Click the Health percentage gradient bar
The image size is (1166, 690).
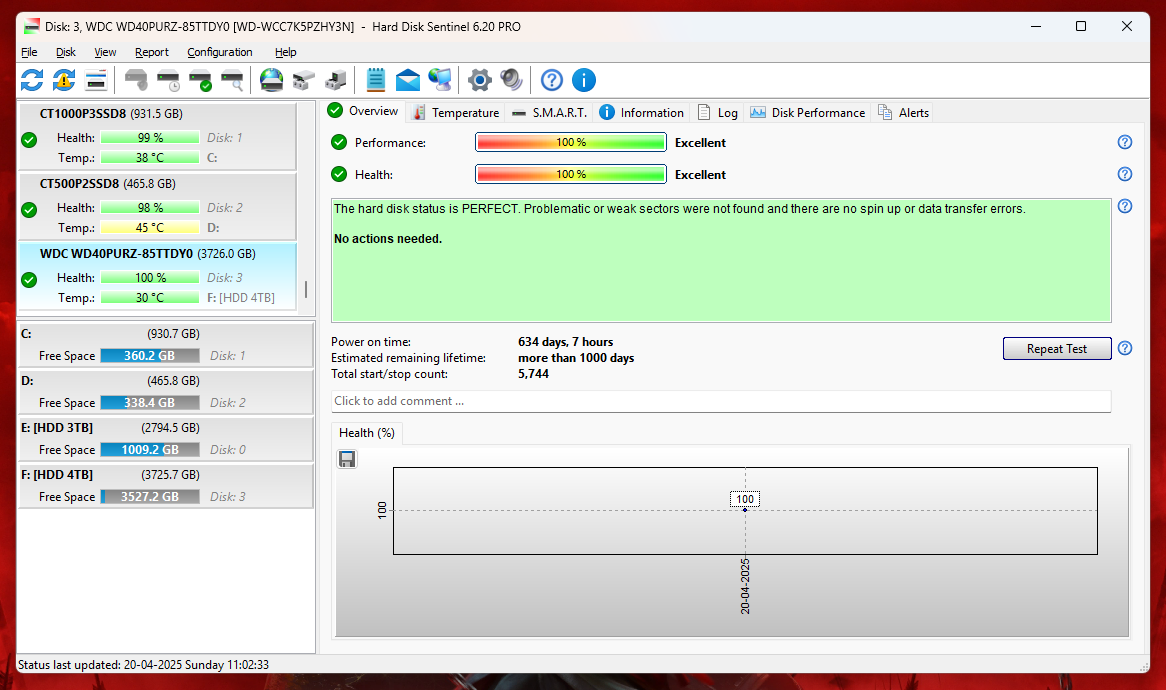570,175
